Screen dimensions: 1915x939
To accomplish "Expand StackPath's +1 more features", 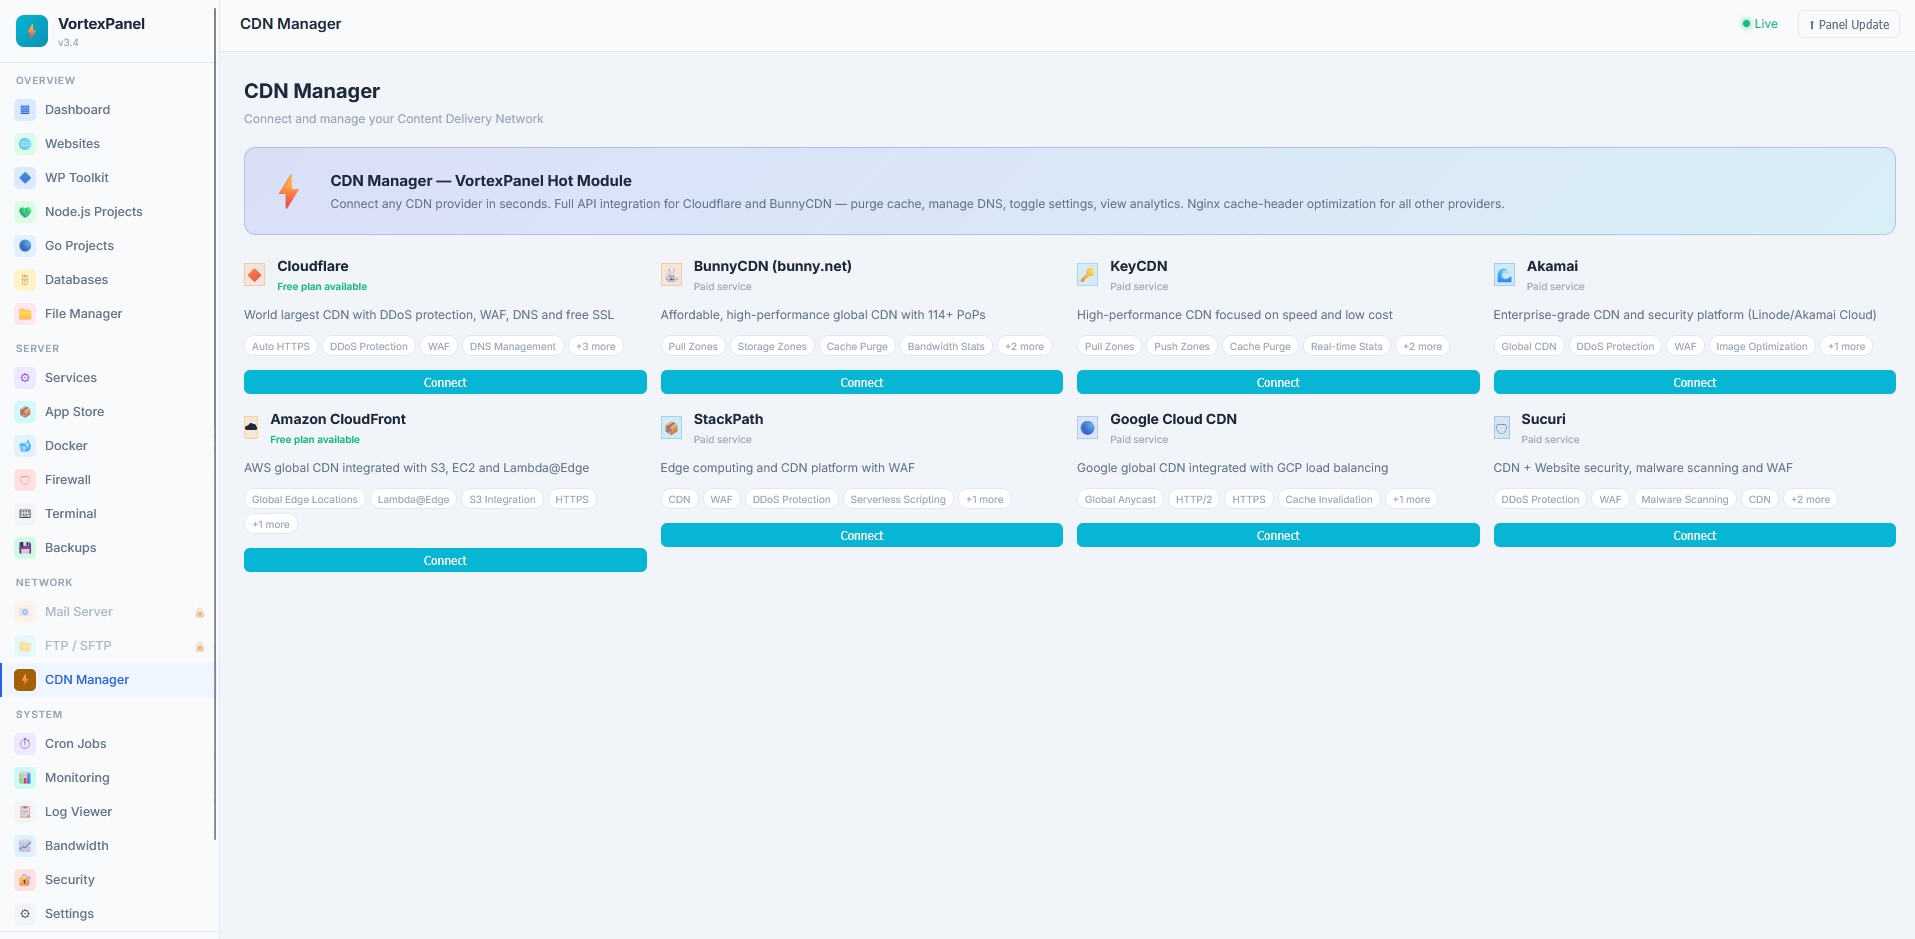I will click(x=985, y=500).
